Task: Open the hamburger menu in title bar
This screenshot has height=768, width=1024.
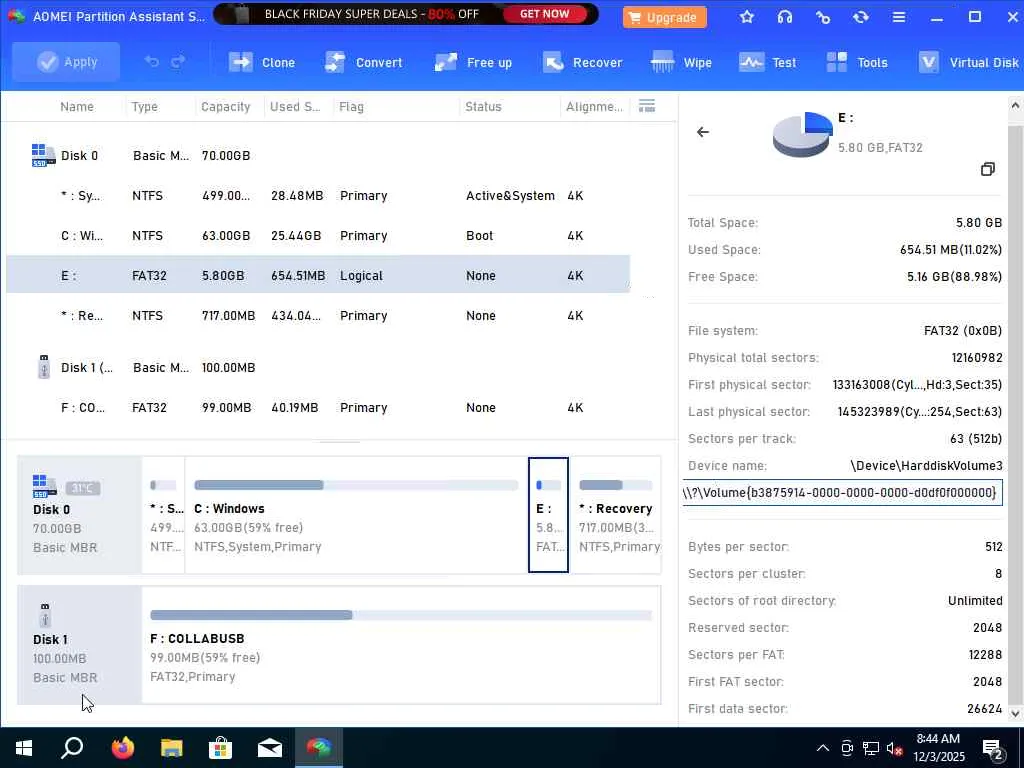Action: pos(899,17)
